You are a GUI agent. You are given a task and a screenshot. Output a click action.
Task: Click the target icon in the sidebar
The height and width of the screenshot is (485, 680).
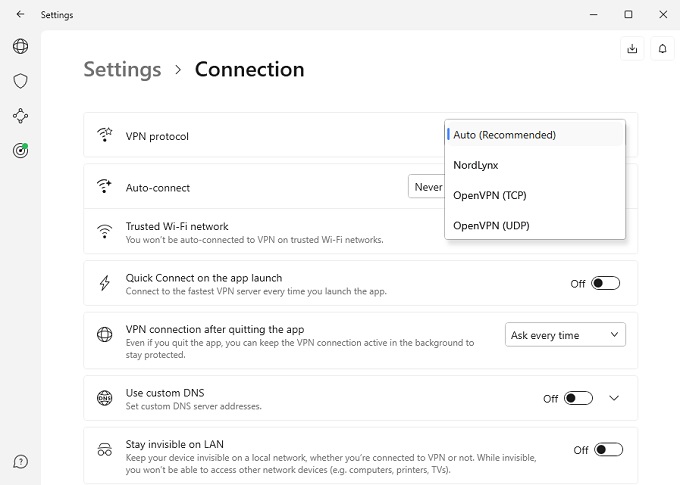pos(20,151)
